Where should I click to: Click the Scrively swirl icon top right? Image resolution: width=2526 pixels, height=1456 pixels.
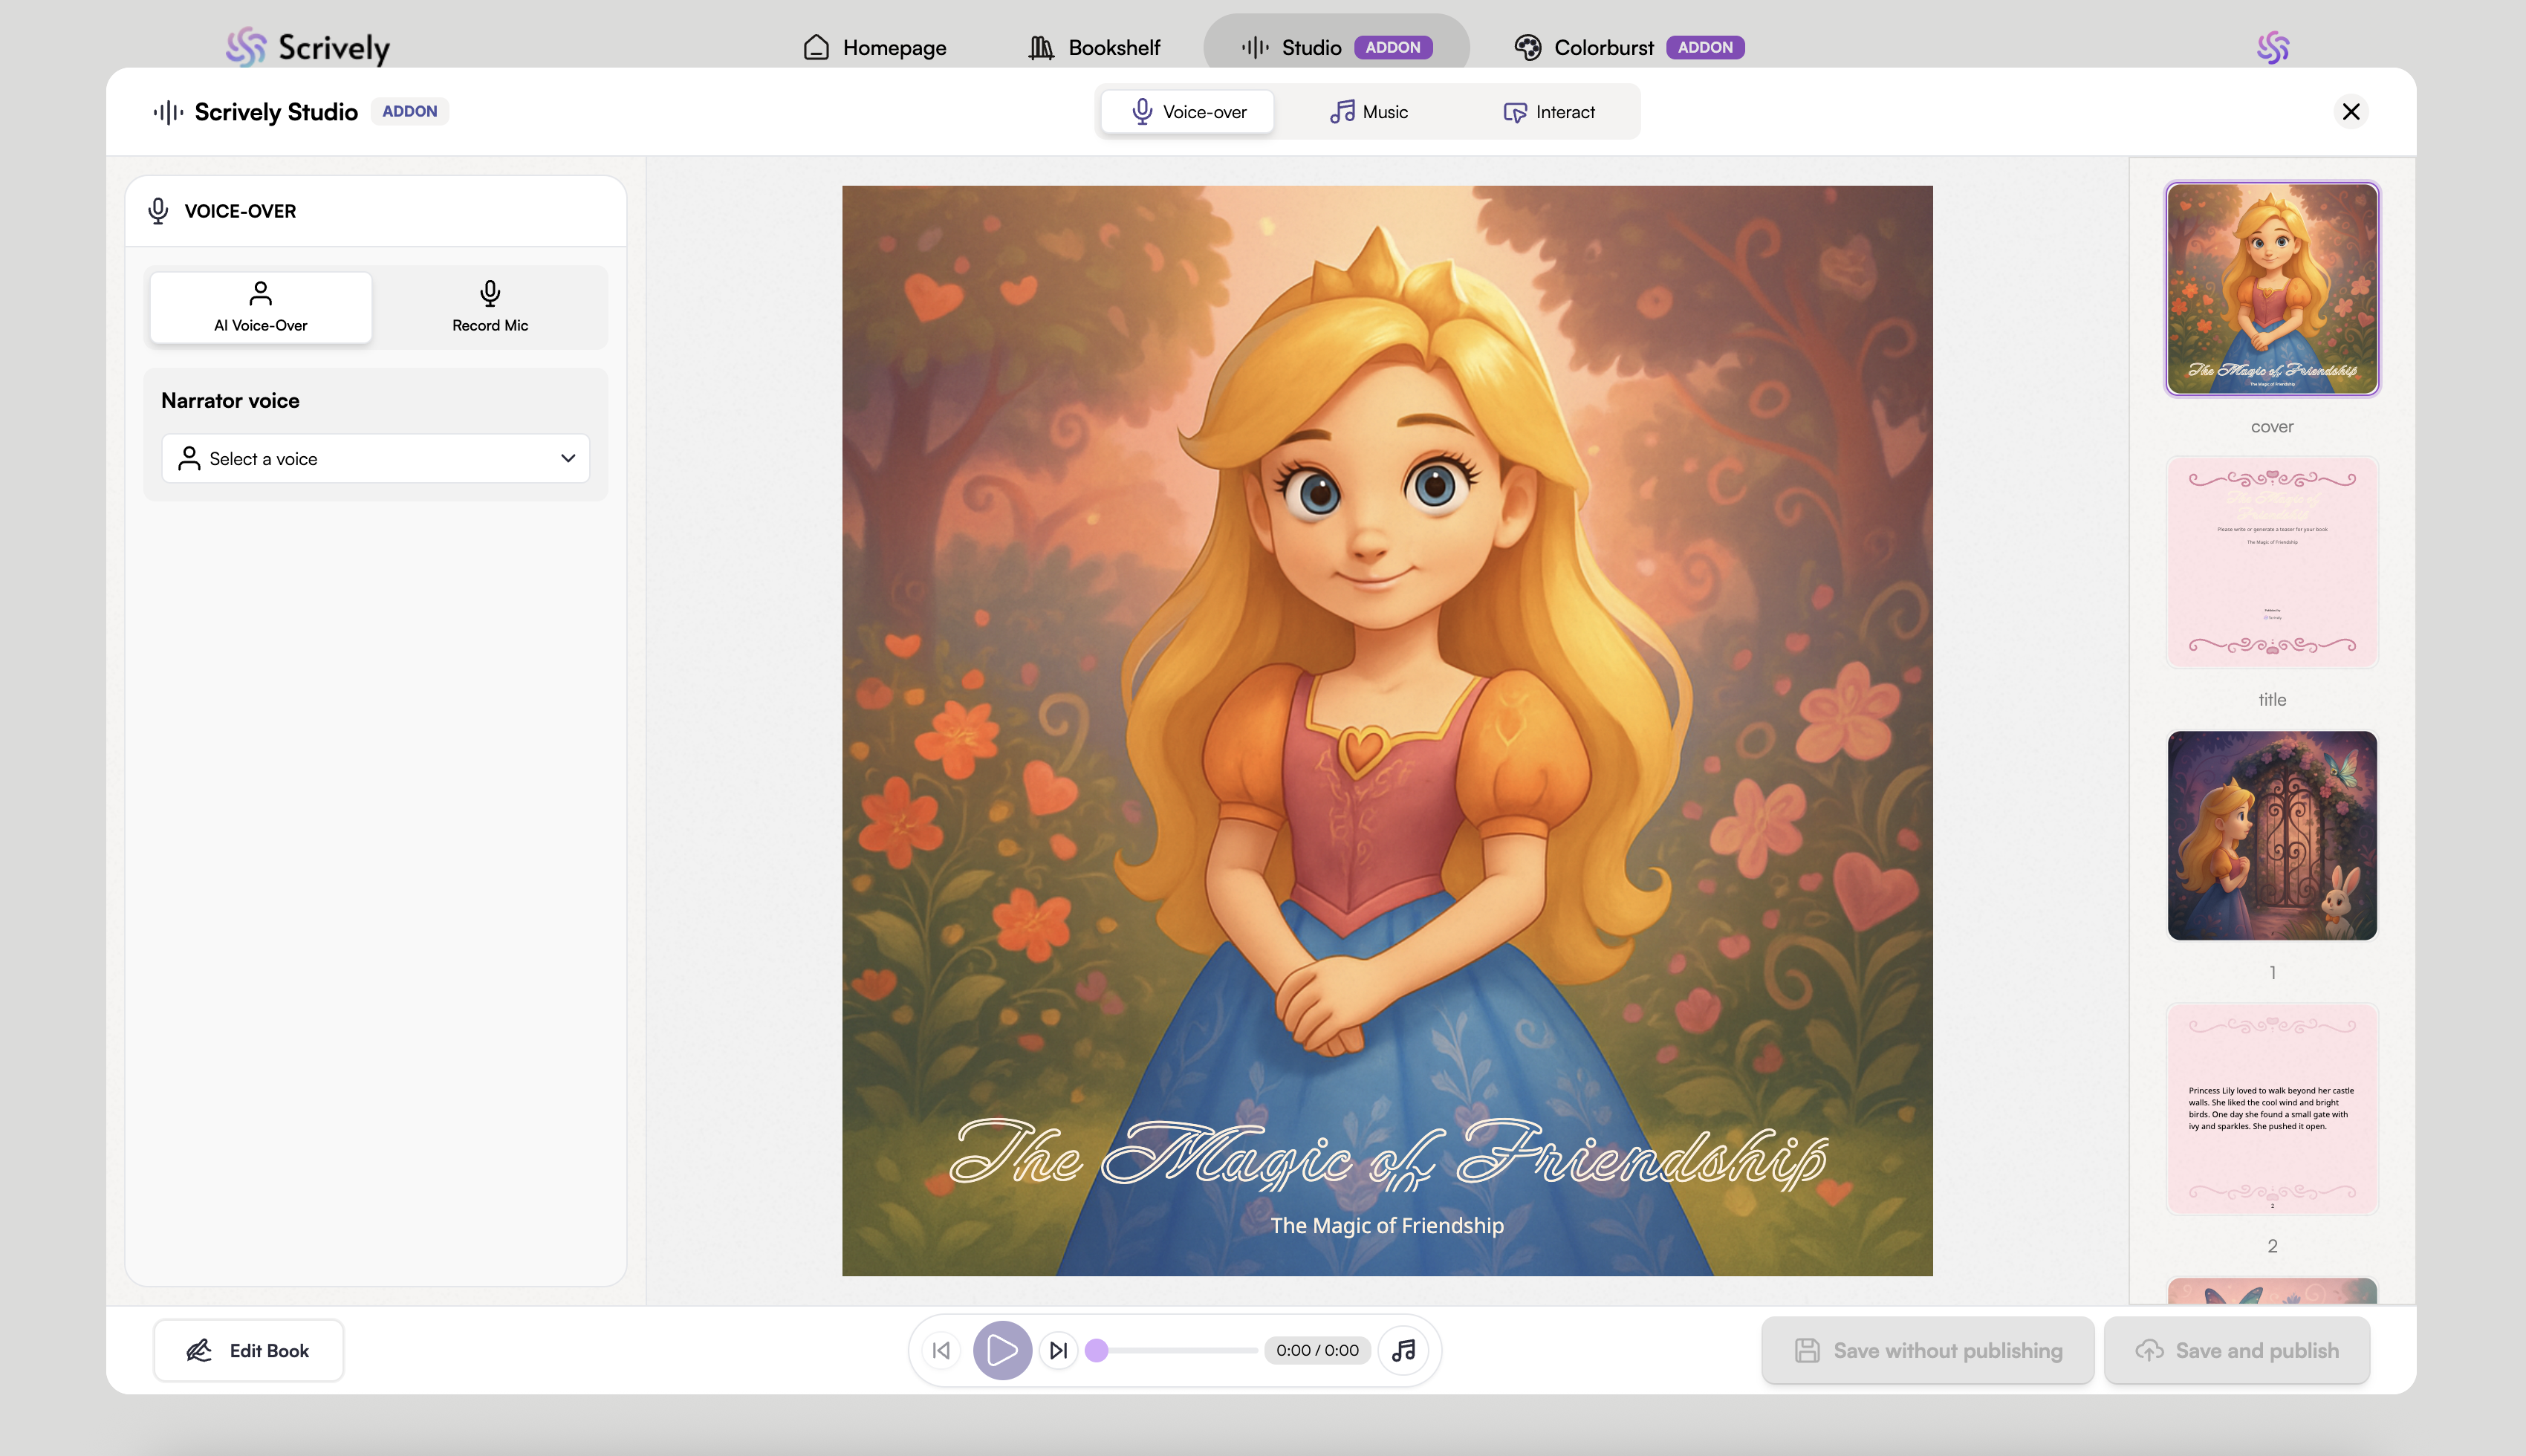click(2272, 47)
